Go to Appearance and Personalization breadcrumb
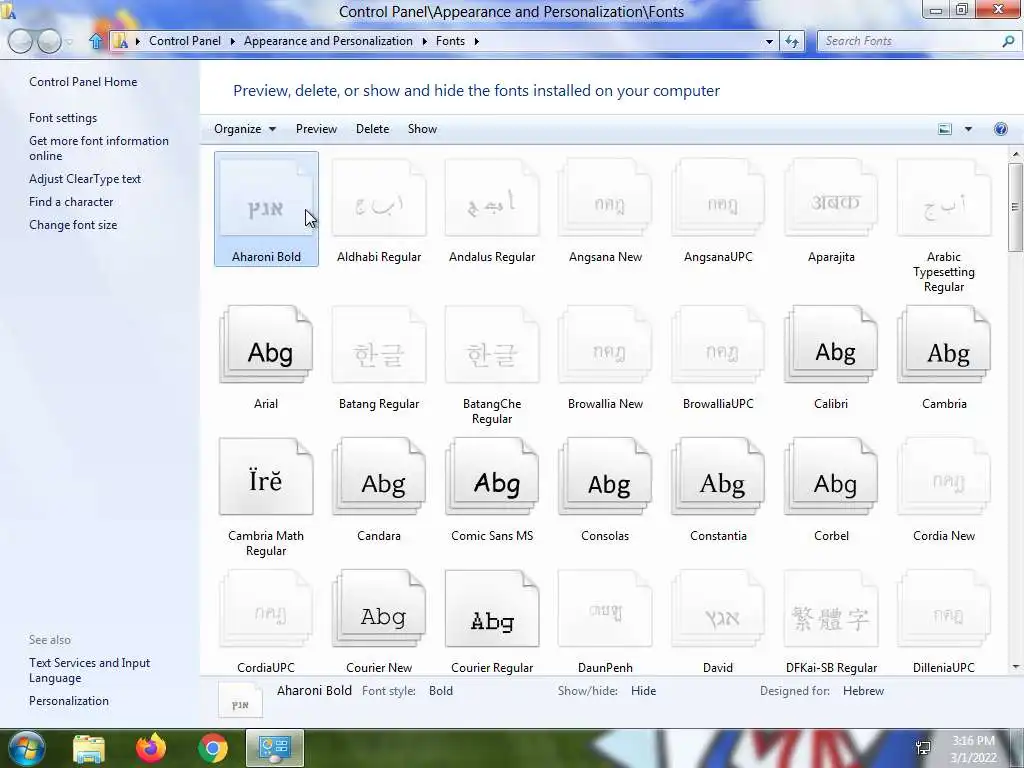The width and height of the screenshot is (1024, 768). [x=328, y=41]
